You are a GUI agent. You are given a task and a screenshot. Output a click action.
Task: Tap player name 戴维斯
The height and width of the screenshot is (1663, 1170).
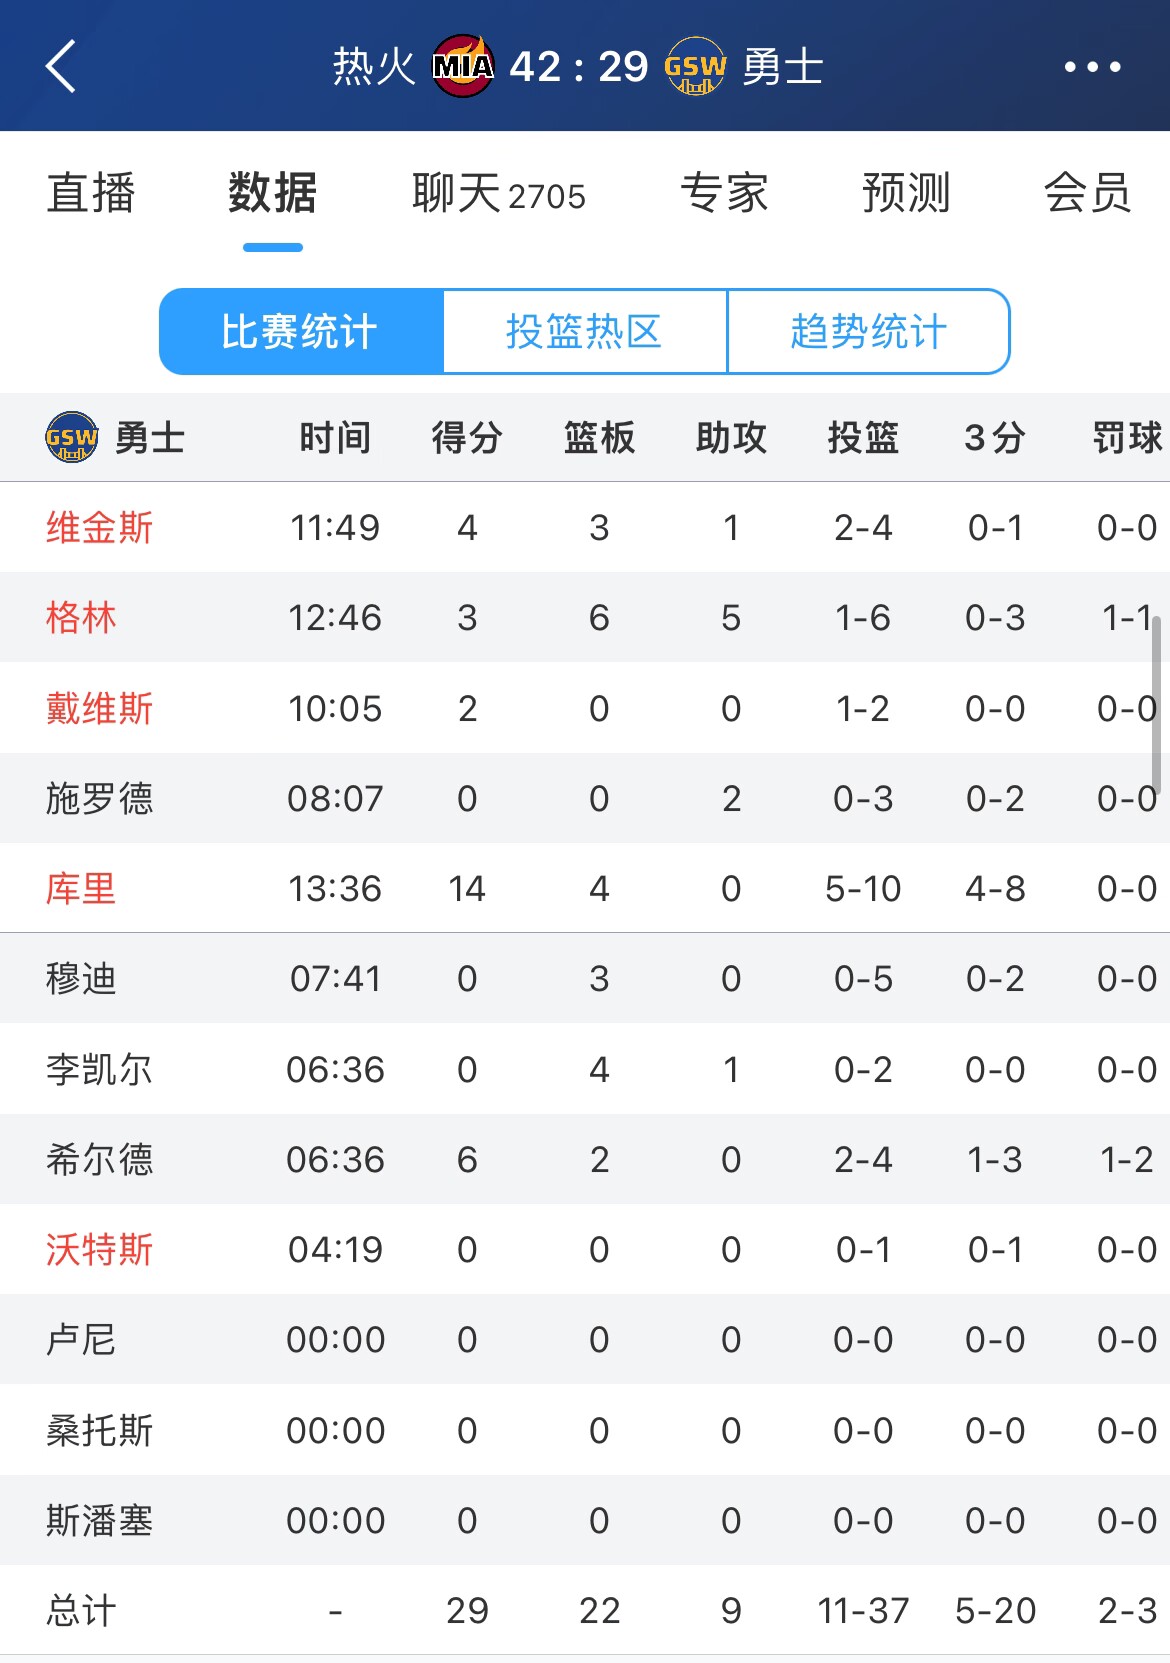tap(99, 708)
